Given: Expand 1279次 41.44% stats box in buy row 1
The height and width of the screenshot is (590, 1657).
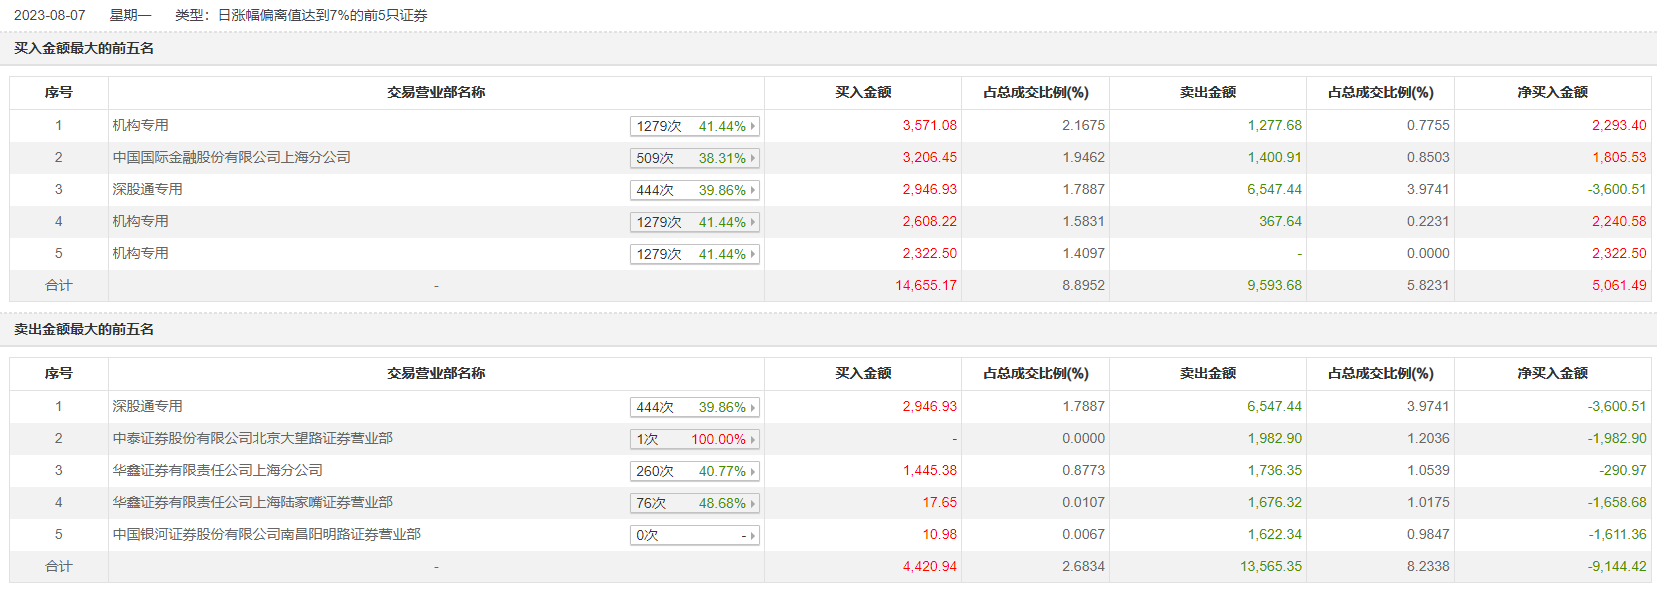Looking at the screenshot, I should pos(694,126).
